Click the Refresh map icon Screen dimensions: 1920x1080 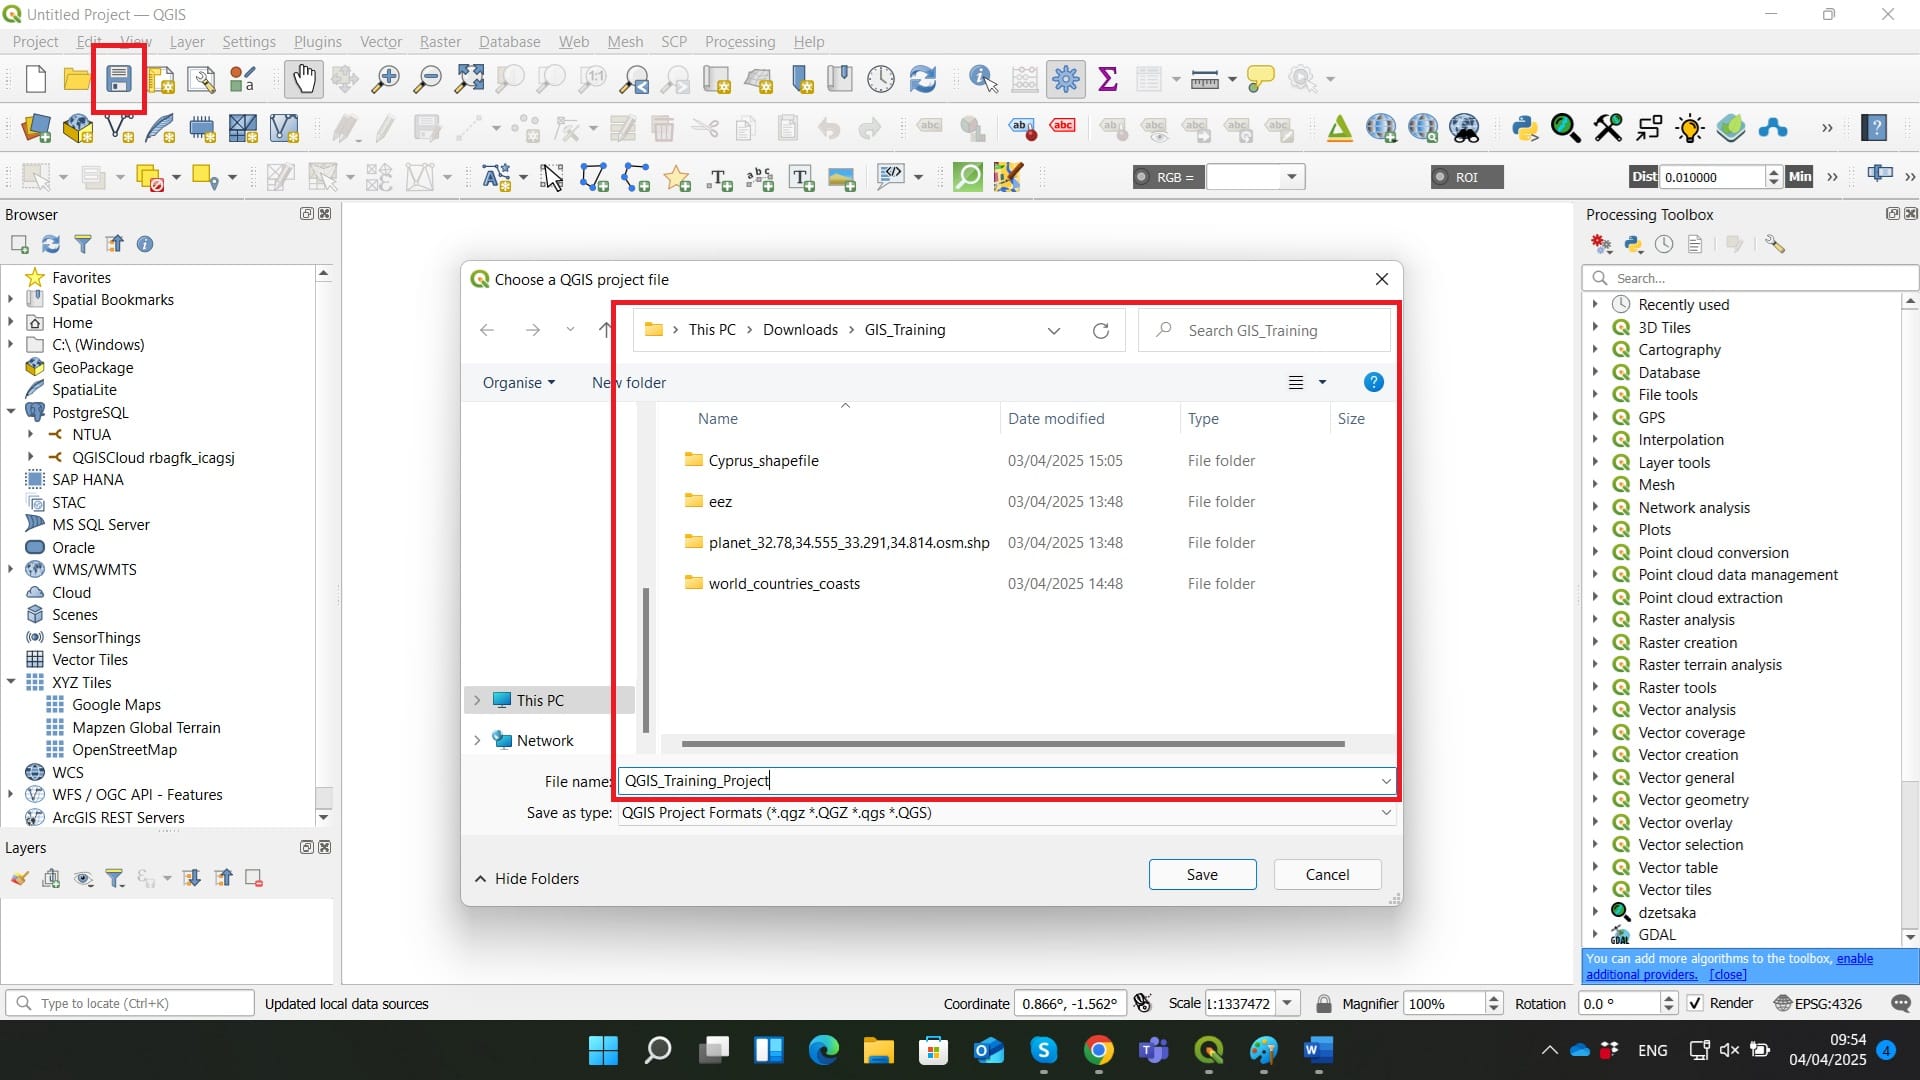922,79
